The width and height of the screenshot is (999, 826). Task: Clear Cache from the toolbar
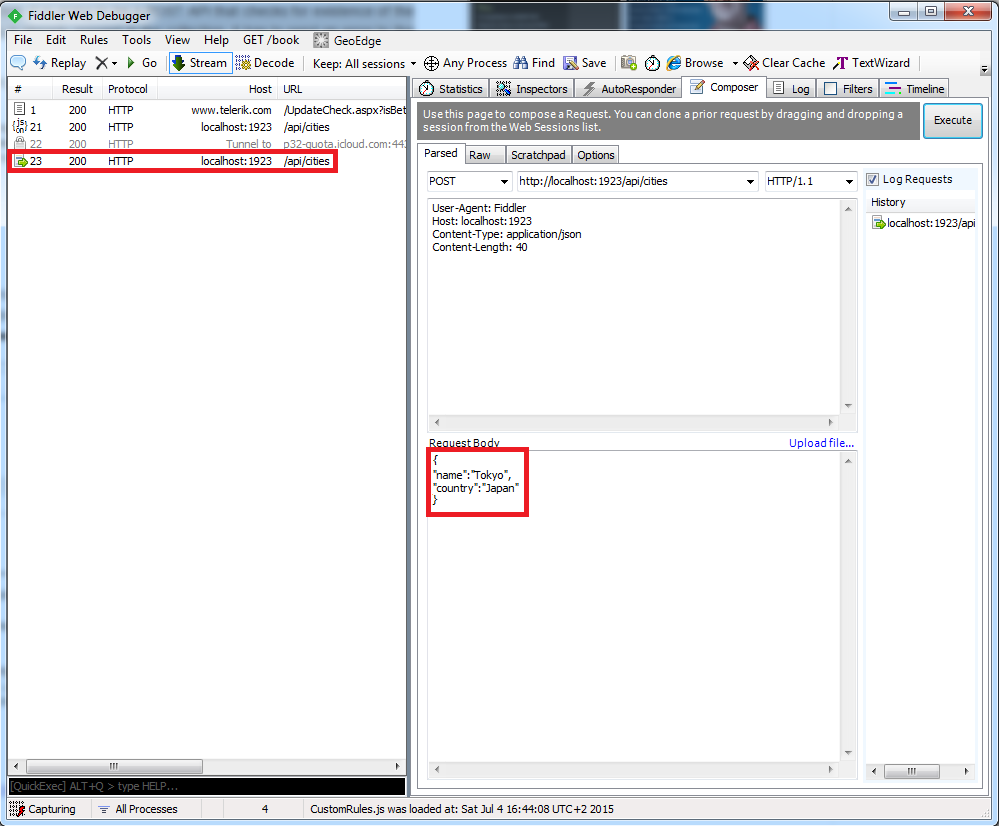click(x=784, y=62)
